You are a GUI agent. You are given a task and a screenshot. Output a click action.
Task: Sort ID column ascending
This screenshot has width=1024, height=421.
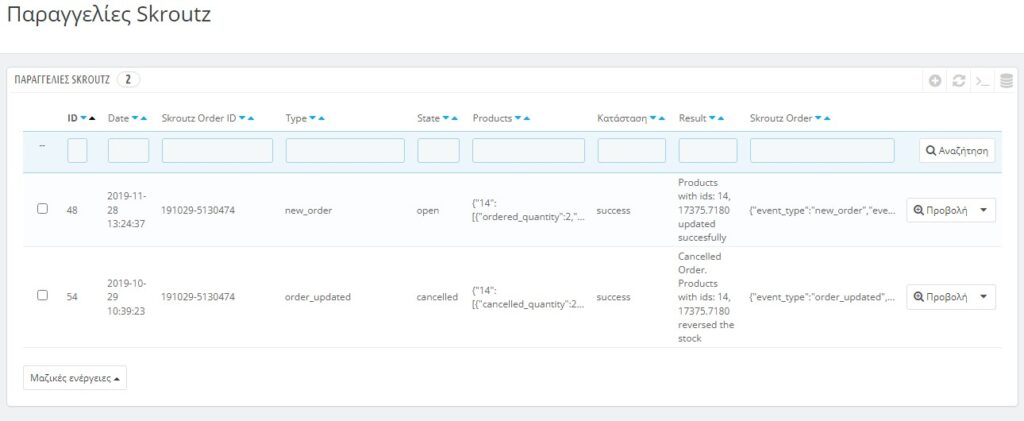coord(92,119)
